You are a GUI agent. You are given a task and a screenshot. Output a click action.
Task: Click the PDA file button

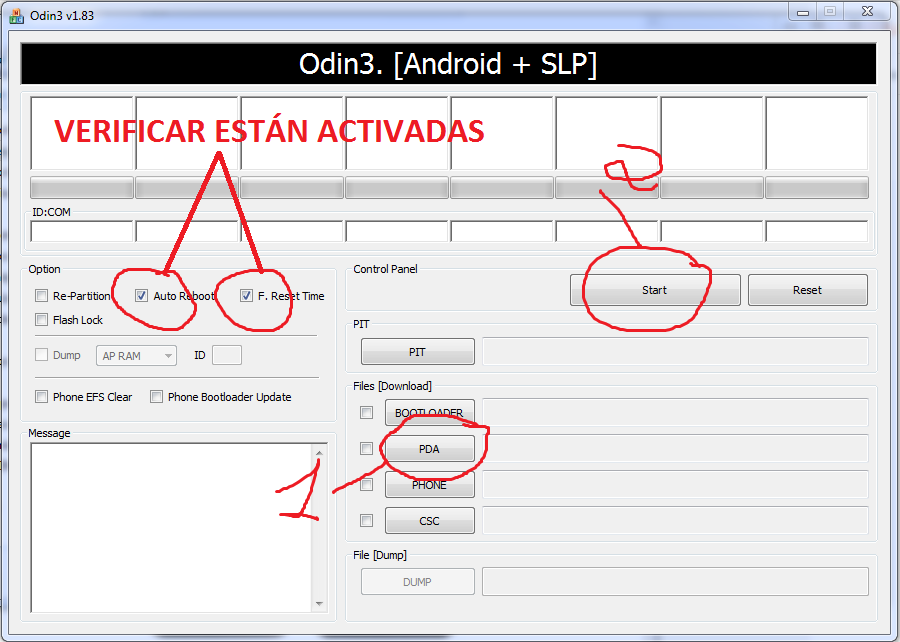click(x=429, y=449)
